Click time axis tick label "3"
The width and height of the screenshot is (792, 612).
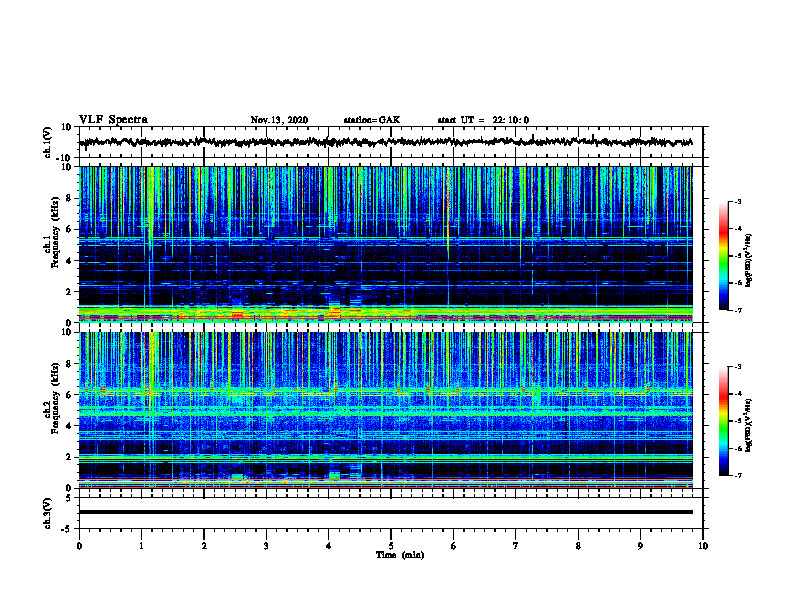pos(266,546)
